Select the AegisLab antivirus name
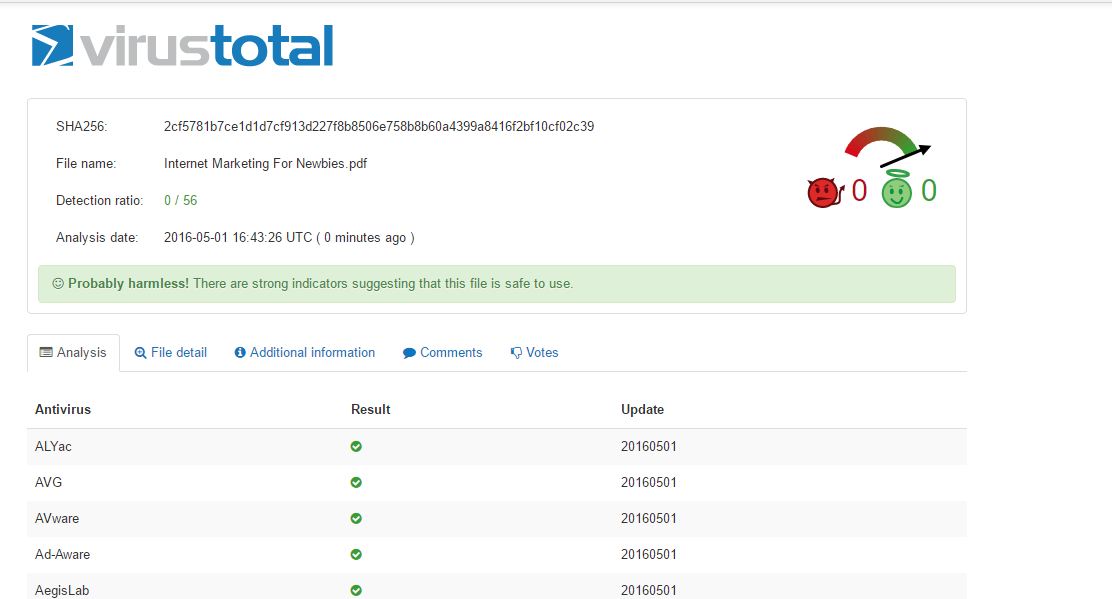 tap(62, 590)
